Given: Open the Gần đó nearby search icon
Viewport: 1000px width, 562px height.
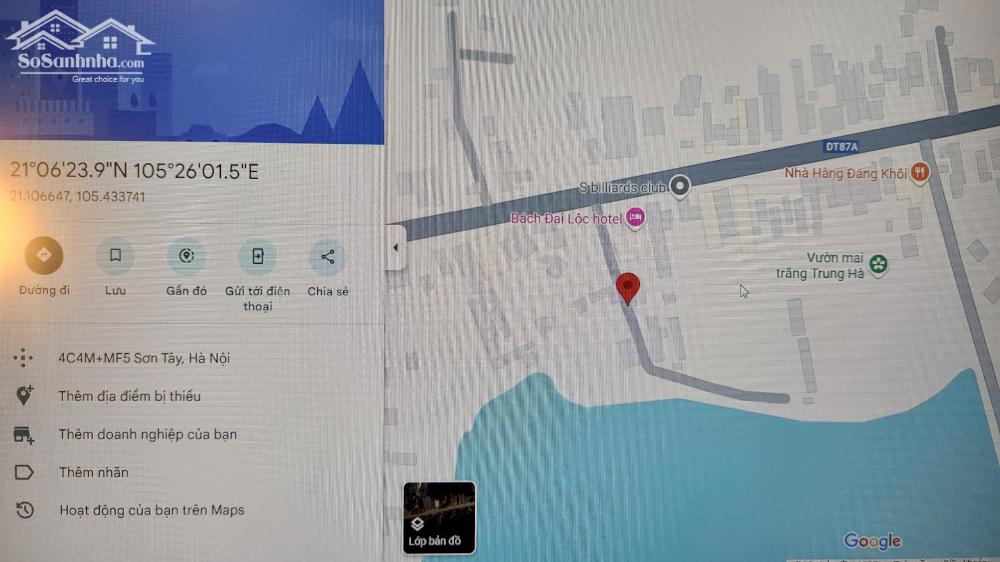Looking at the screenshot, I should point(186,256).
